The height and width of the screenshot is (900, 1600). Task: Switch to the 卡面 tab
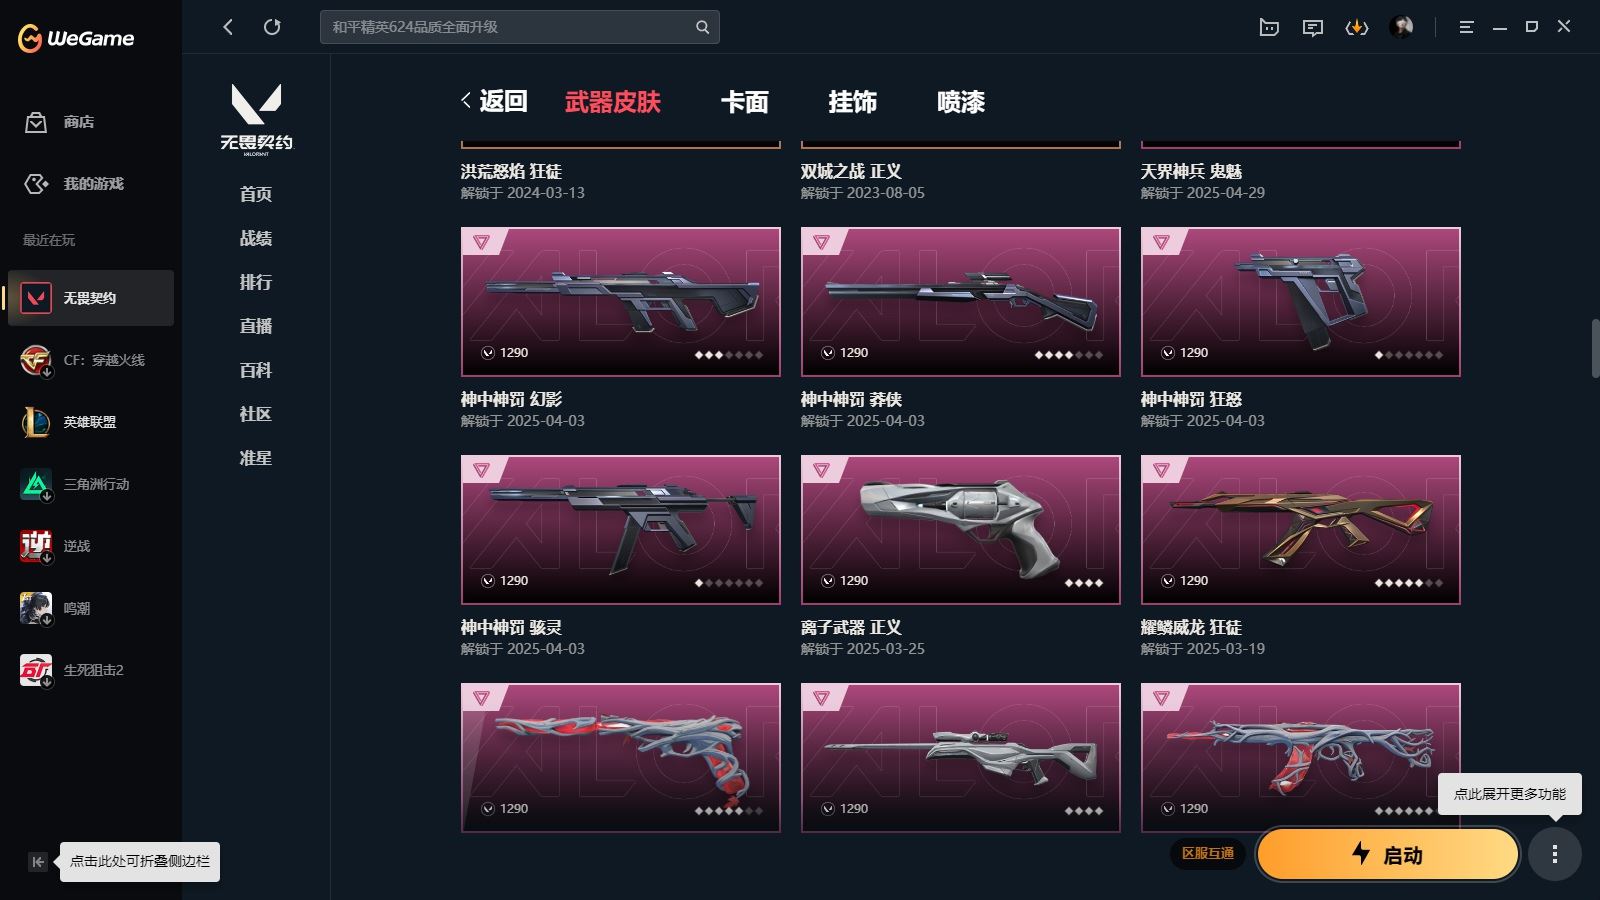coord(745,102)
